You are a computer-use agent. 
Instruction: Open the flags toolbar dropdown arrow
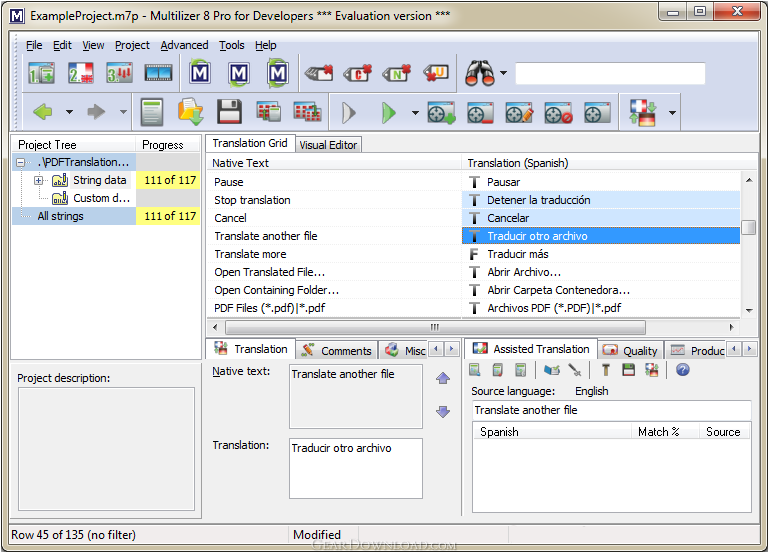pos(672,113)
